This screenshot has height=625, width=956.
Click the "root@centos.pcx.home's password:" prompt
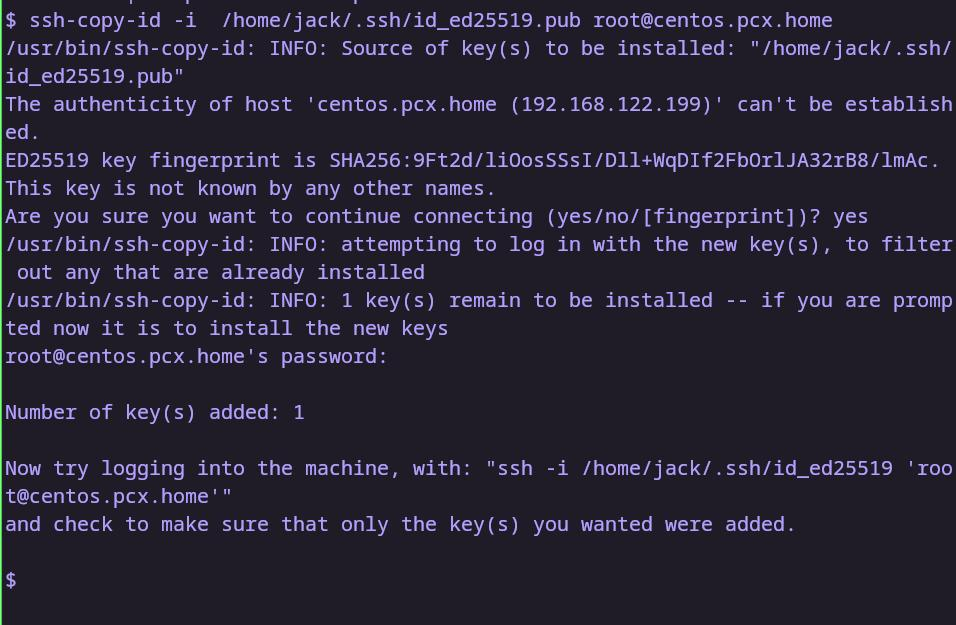(x=196, y=356)
